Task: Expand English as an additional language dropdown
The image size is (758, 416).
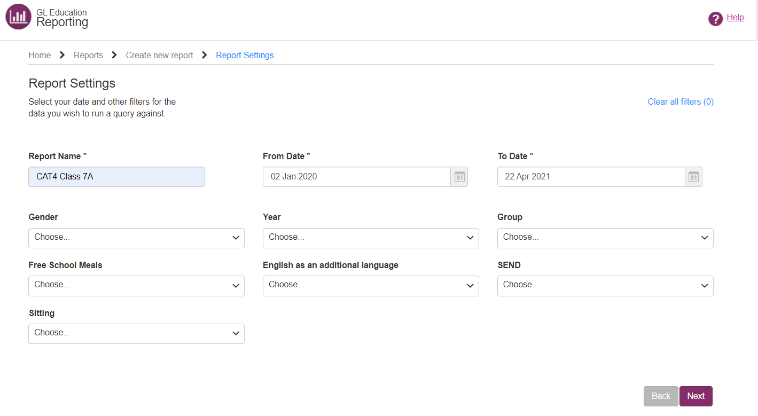Action: pos(370,285)
